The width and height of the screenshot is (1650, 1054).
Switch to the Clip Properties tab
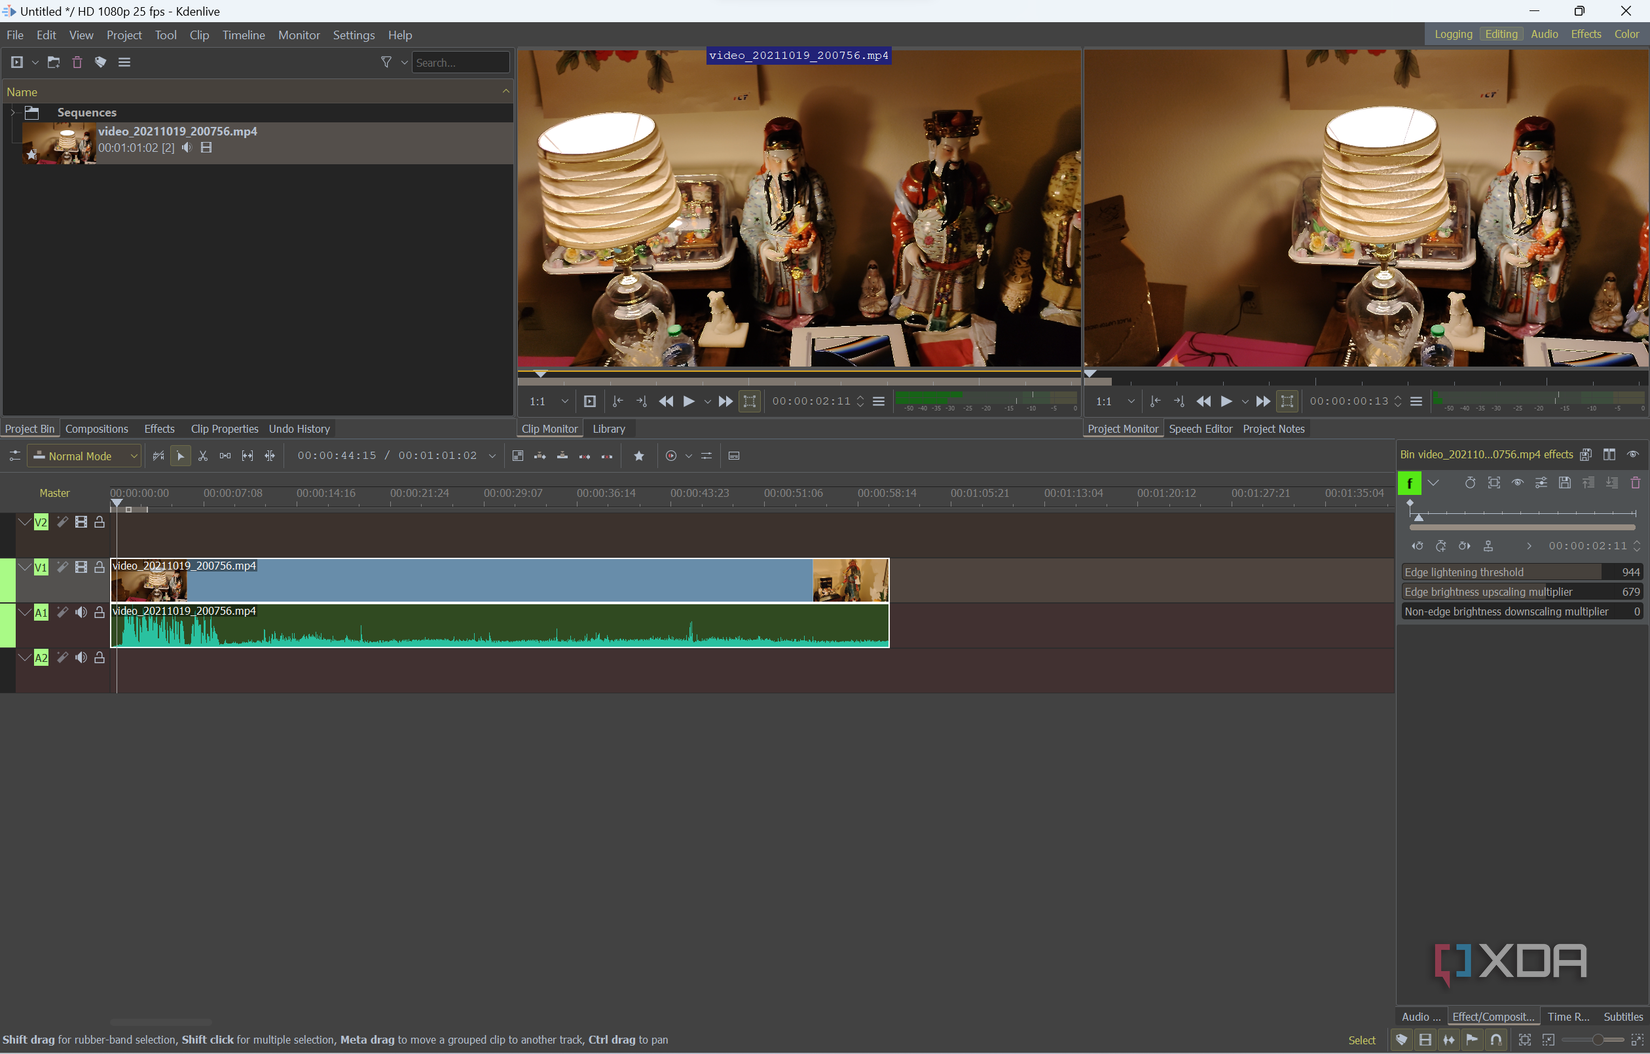tap(224, 429)
